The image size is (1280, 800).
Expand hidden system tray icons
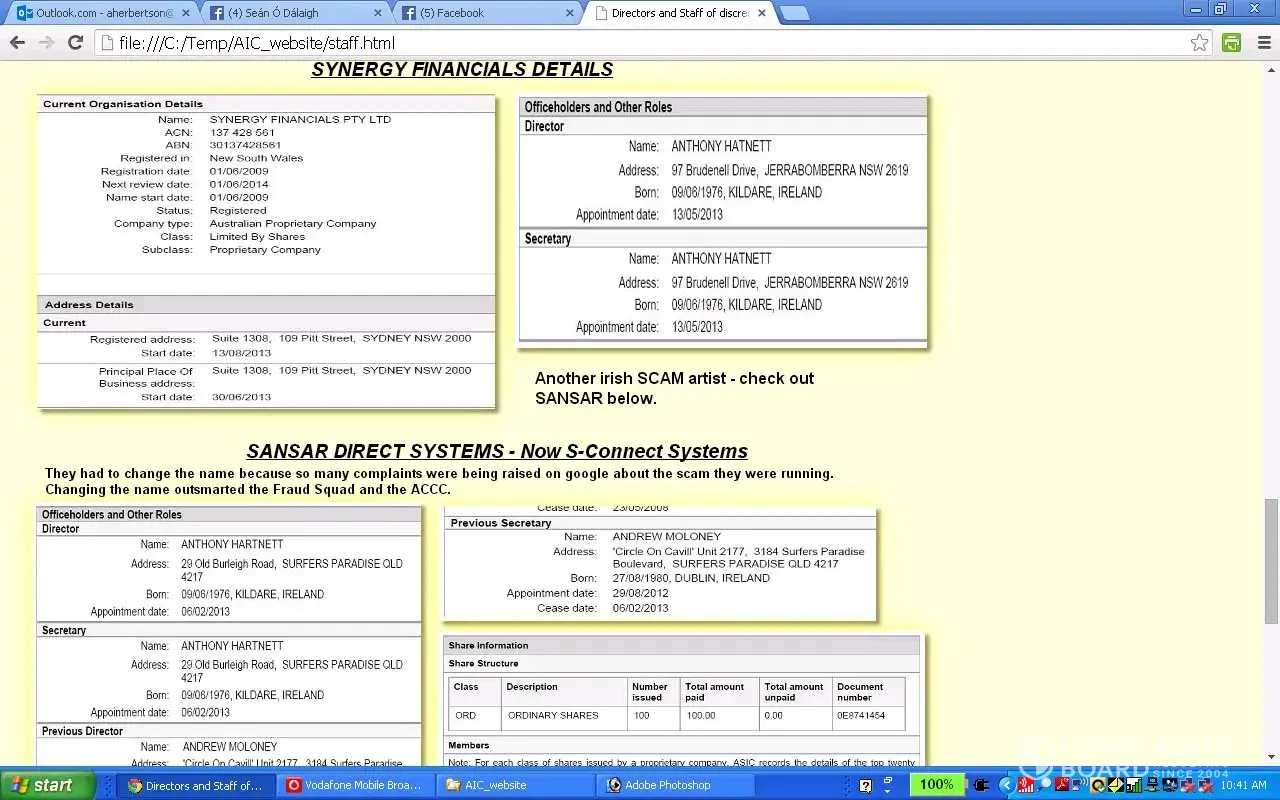click(x=1008, y=785)
